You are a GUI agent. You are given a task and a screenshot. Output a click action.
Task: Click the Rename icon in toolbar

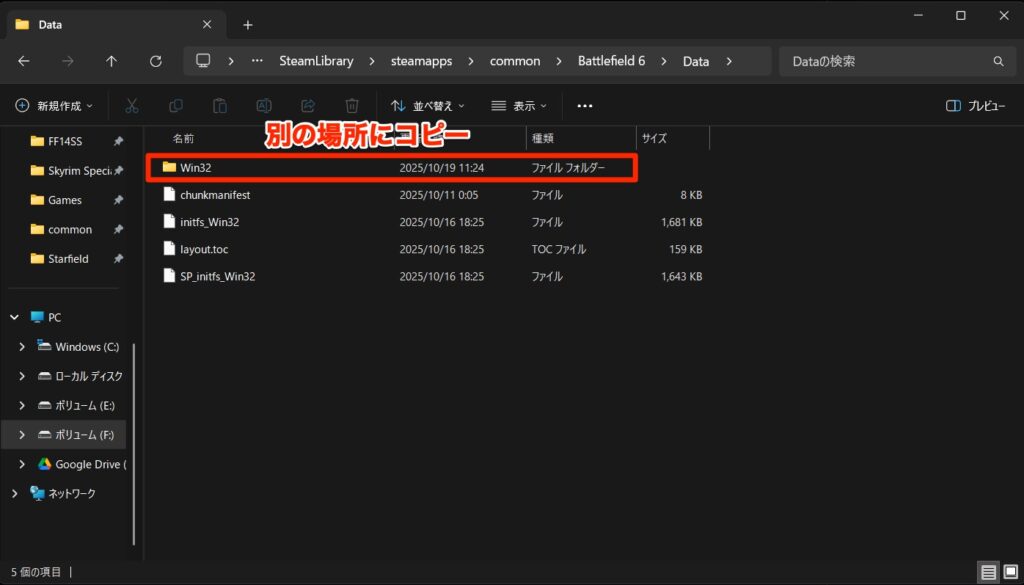click(264, 105)
